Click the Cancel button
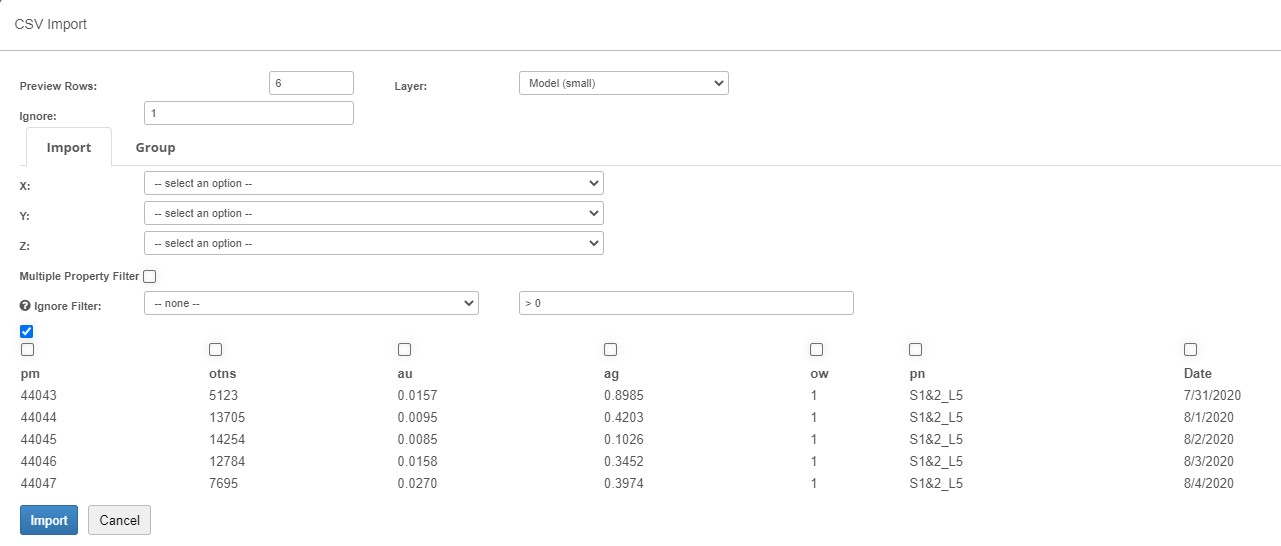 coord(119,520)
